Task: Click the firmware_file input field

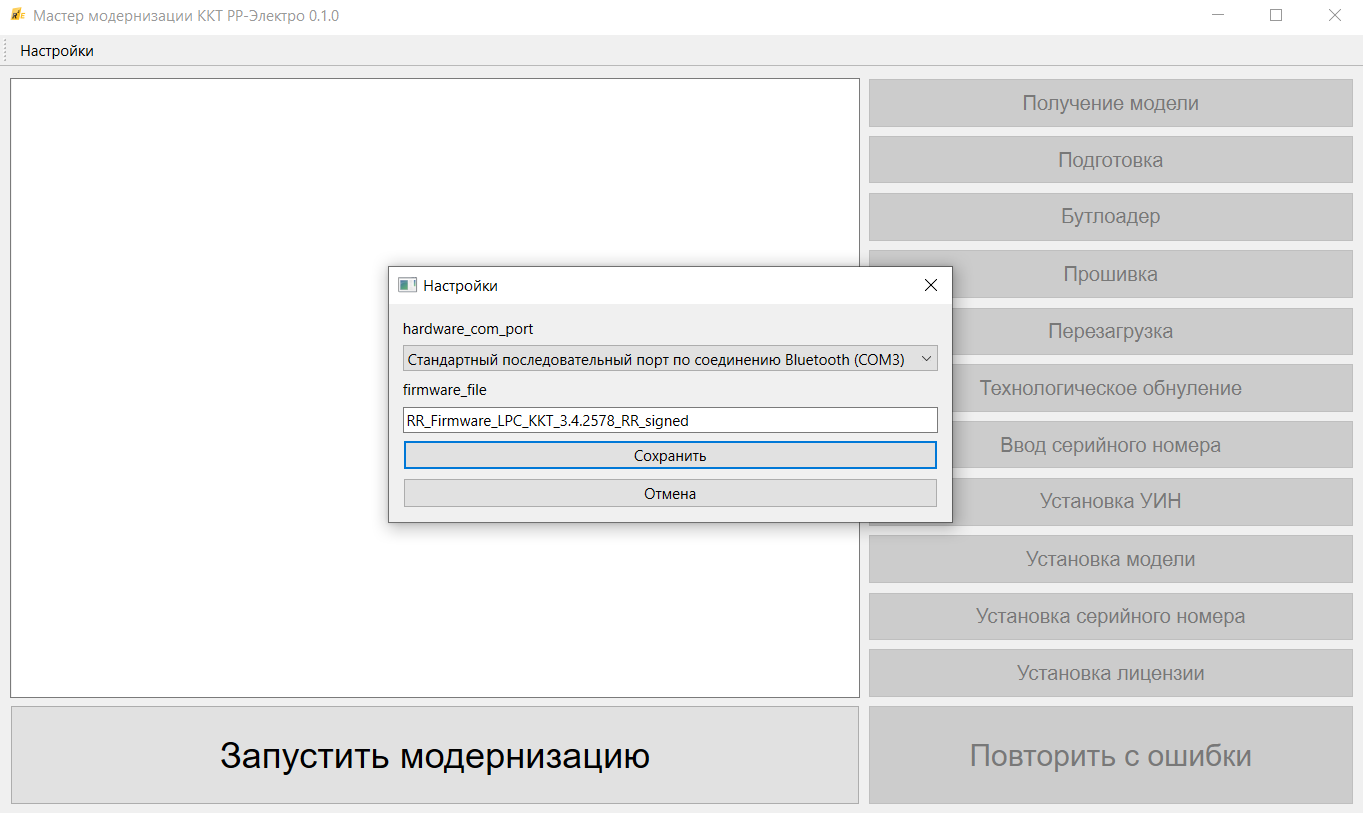Action: 670,420
